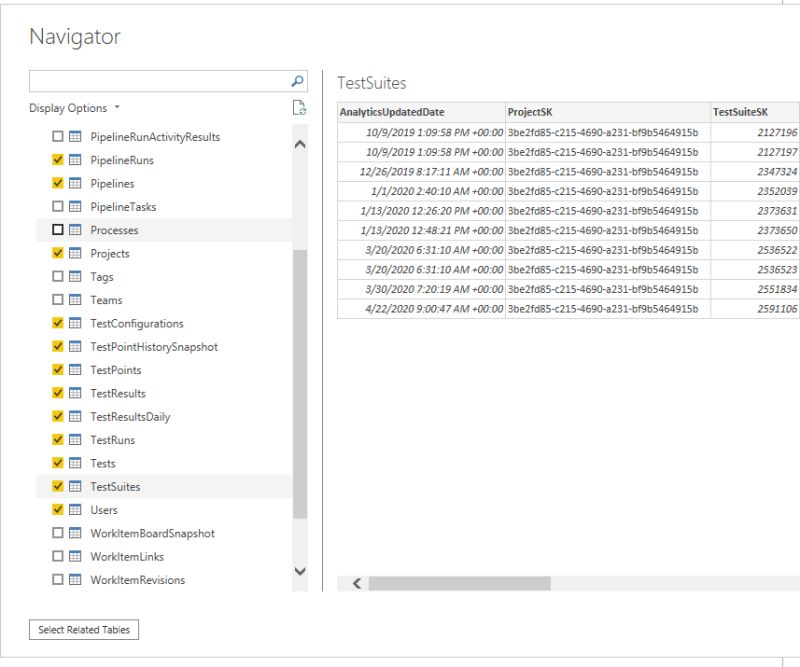Image resolution: width=800 pixels, height=667 pixels.
Task: Click the table icon beside Tags
Action: [75, 277]
